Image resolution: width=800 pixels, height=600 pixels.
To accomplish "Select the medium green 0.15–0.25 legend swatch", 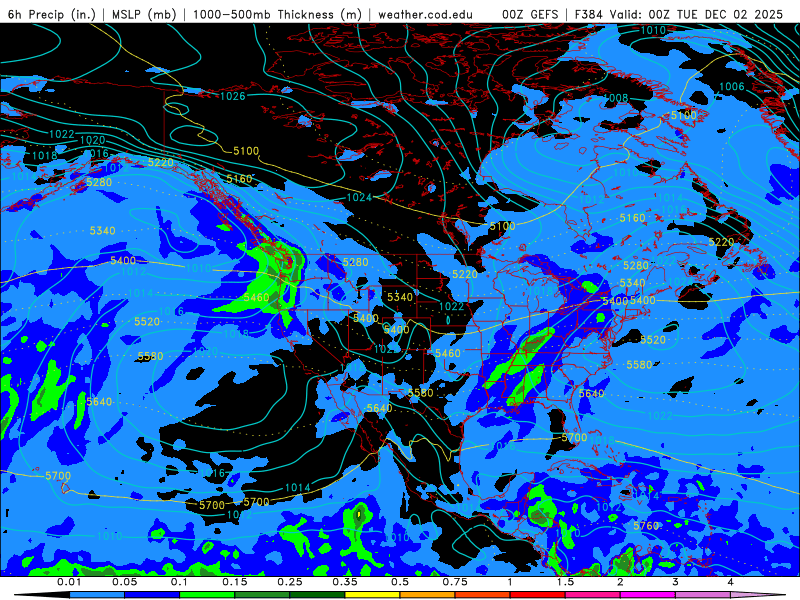I will tap(262, 595).
